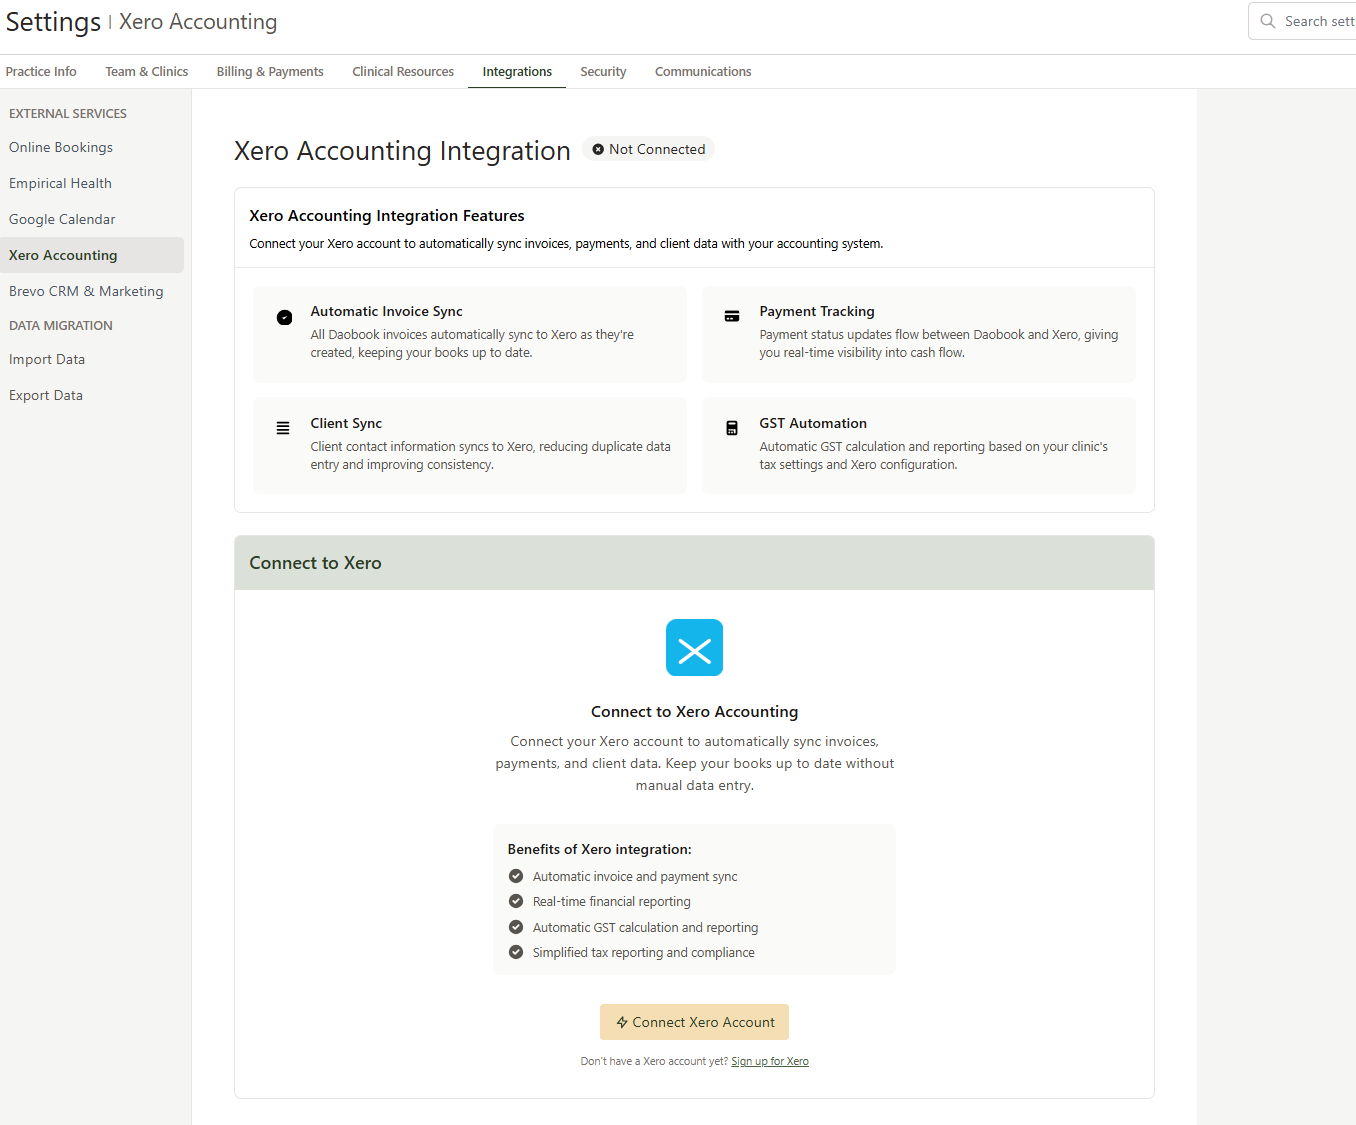
Task: Go to Import Data page
Action: tap(92, 359)
